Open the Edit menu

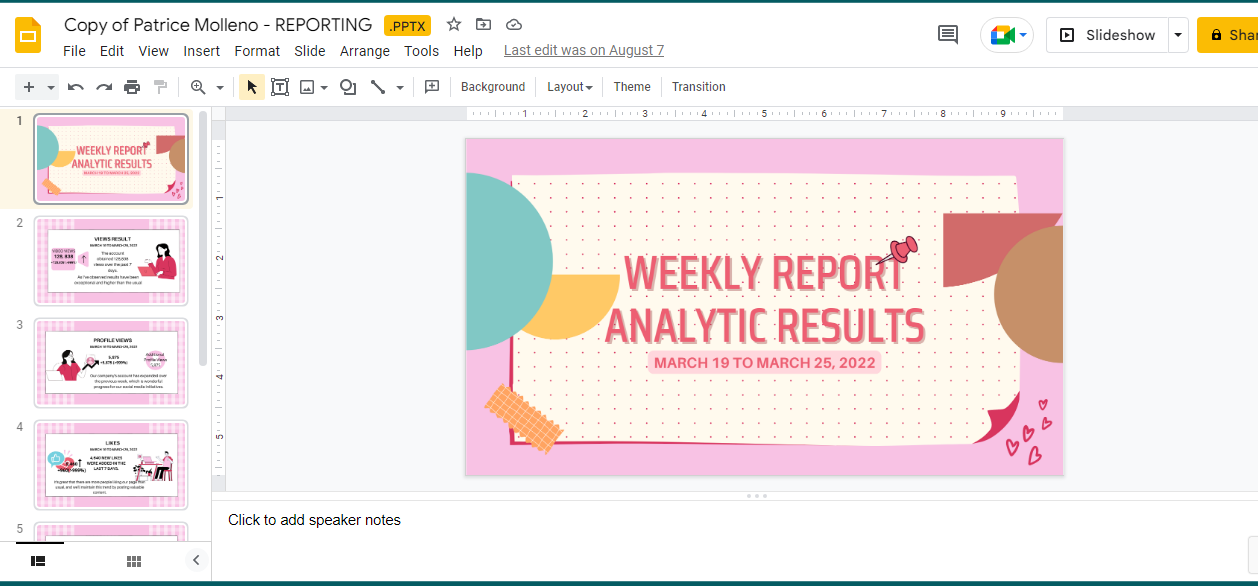coord(112,51)
